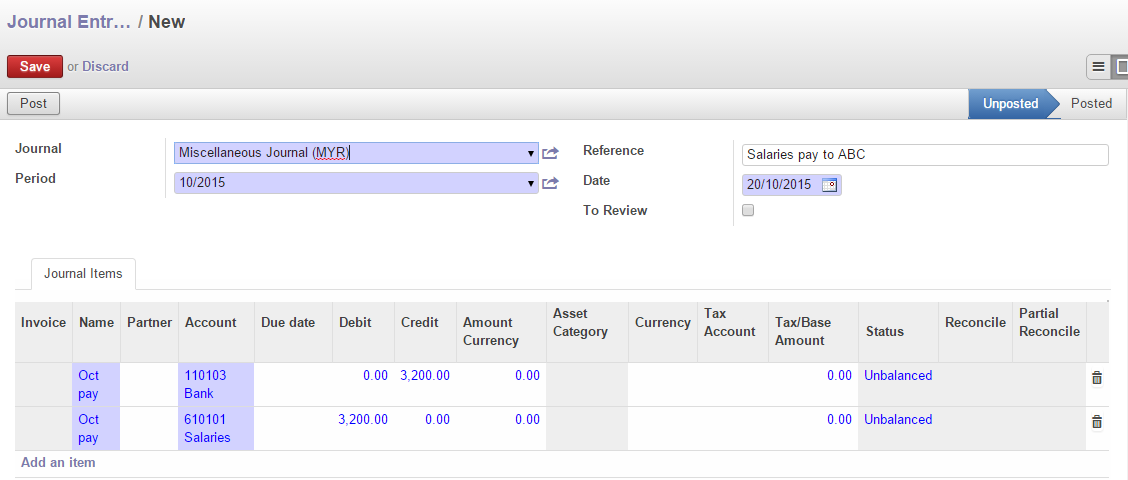Delete the 110103 Bank journal item row
This screenshot has height=480, width=1128.
[1096, 378]
